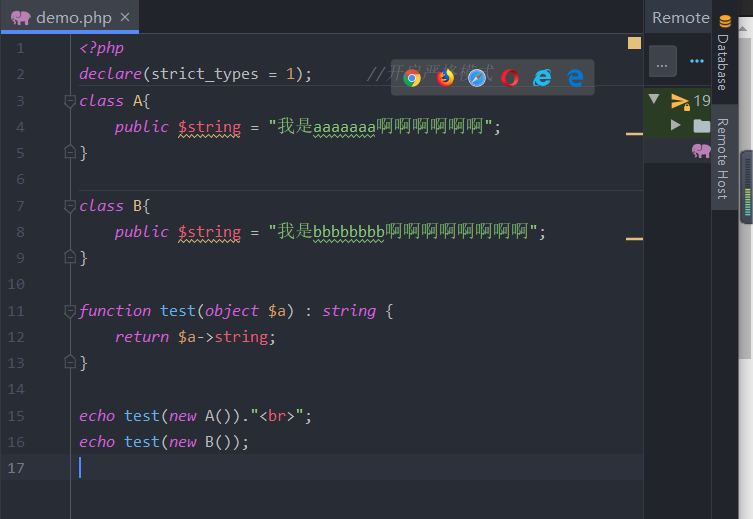753x519 pixels.
Task: Jump to warning marker for line 4 stripe
Action: click(x=634, y=134)
